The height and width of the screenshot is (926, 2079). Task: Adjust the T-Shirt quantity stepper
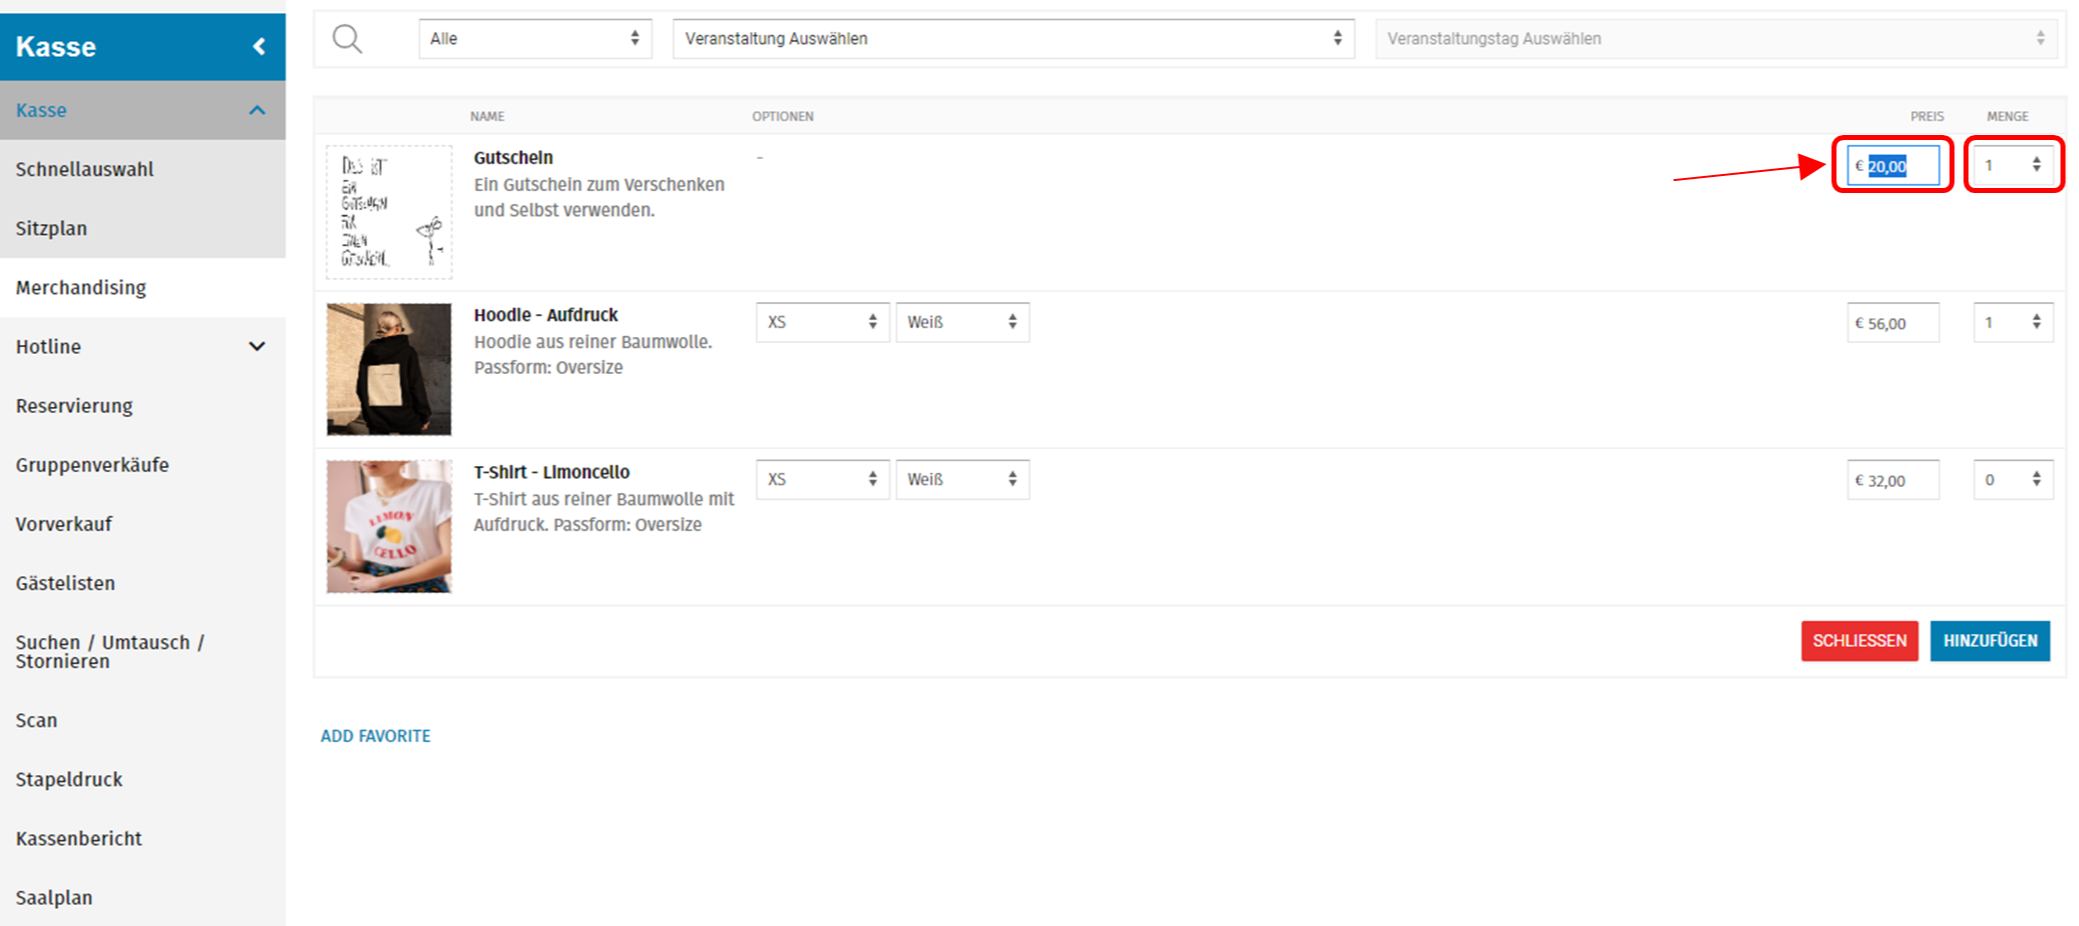(x=2035, y=480)
